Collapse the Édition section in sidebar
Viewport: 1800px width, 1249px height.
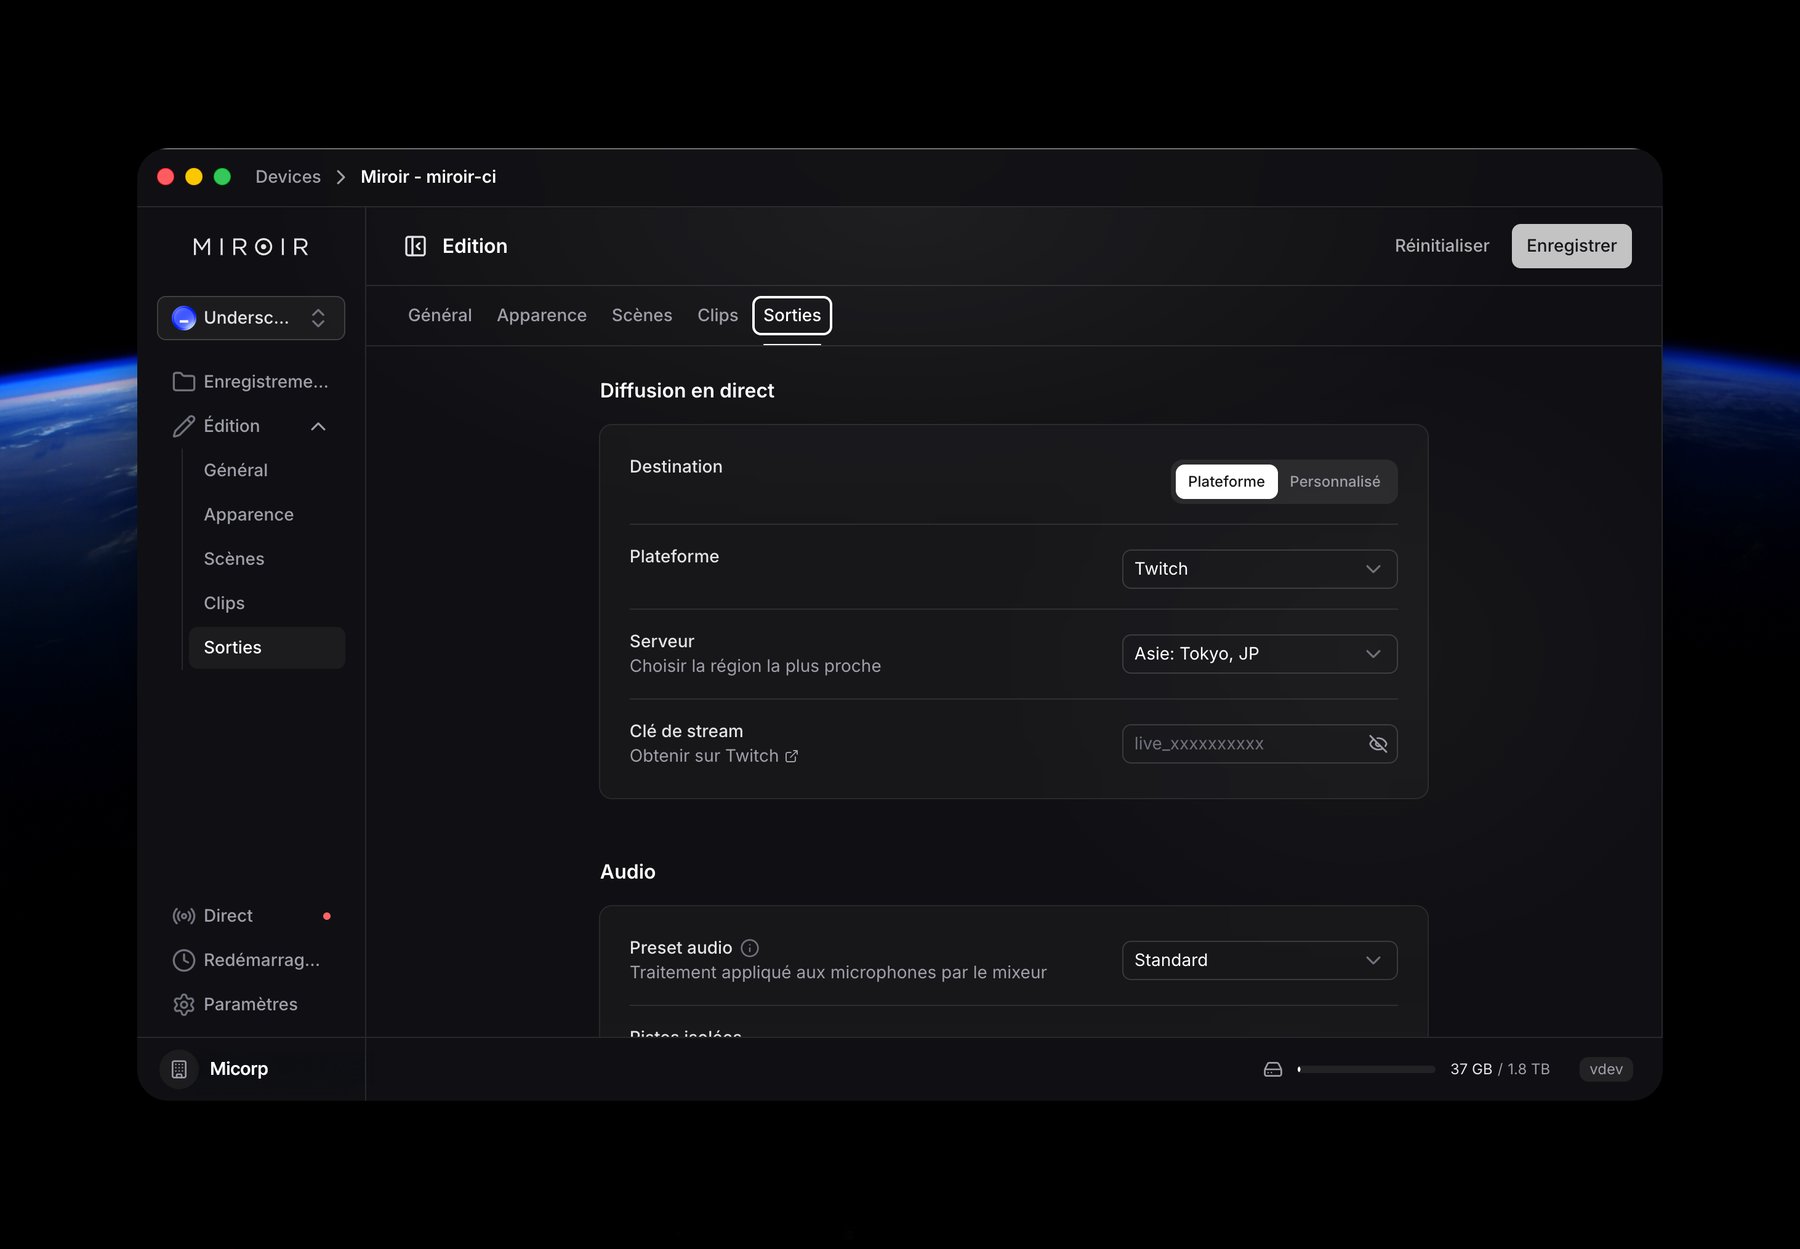coord(318,425)
